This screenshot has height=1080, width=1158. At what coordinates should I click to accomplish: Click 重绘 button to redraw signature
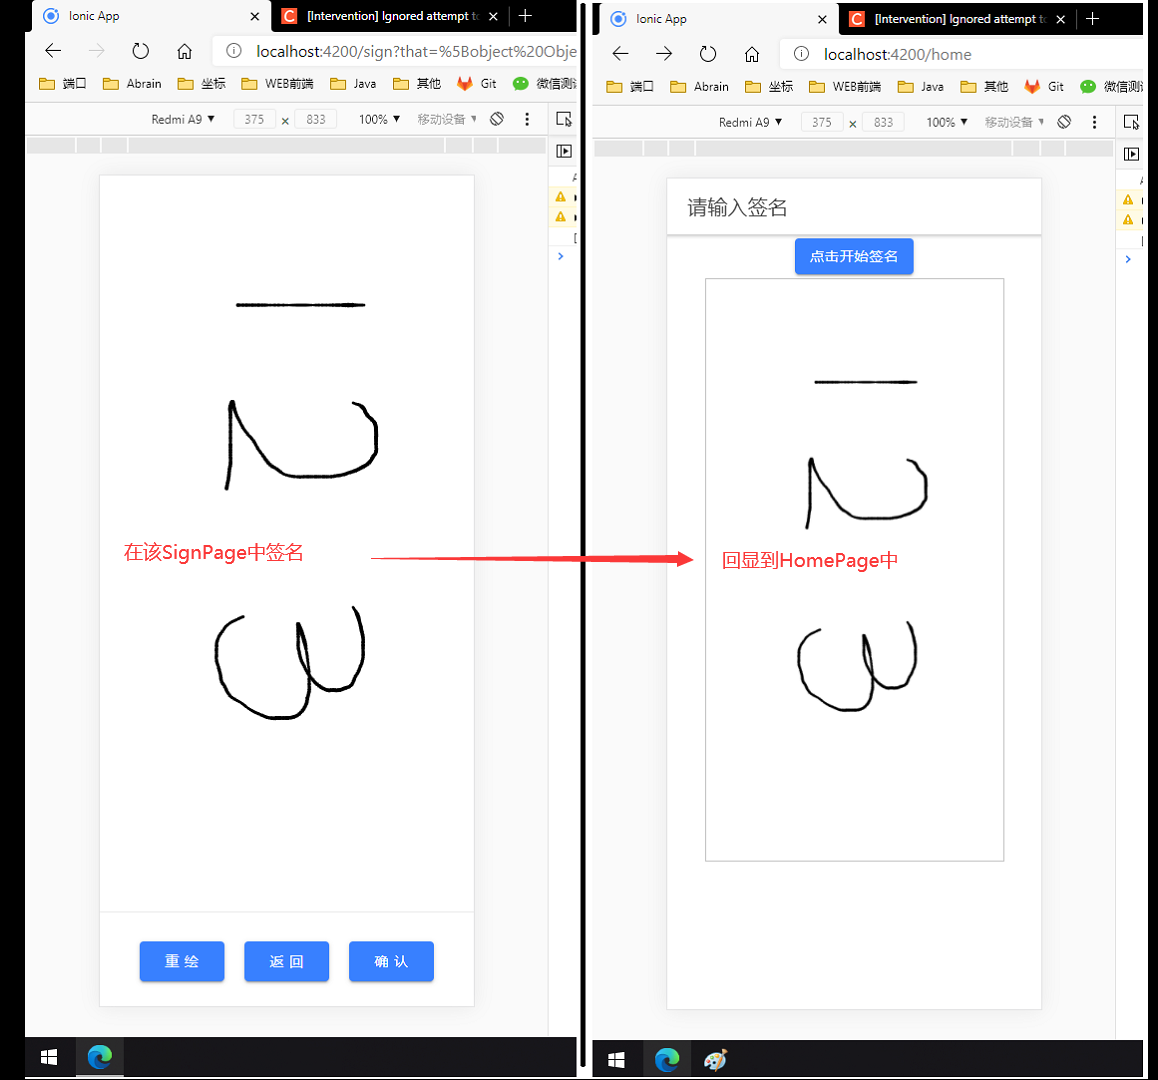pyautogui.click(x=182, y=961)
